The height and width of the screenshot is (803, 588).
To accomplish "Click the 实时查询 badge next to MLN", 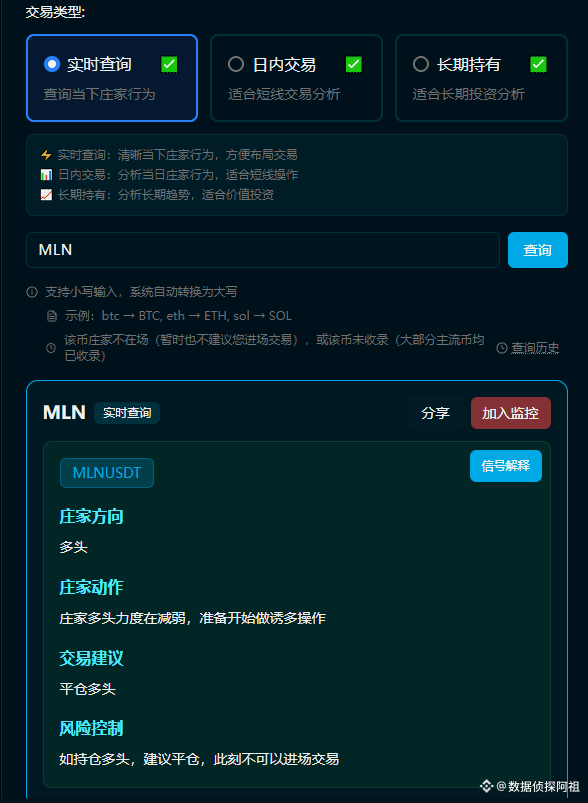I will [x=127, y=413].
